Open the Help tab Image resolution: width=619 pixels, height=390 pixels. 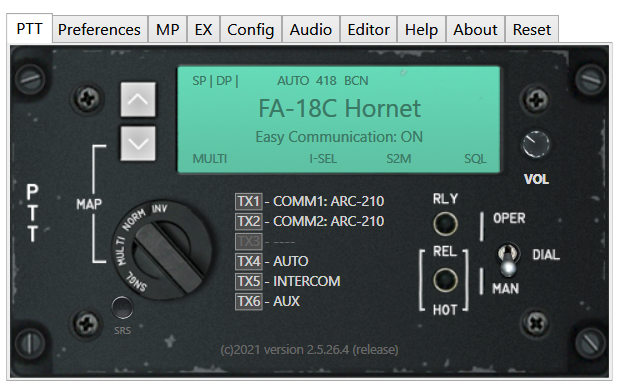point(421,30)
